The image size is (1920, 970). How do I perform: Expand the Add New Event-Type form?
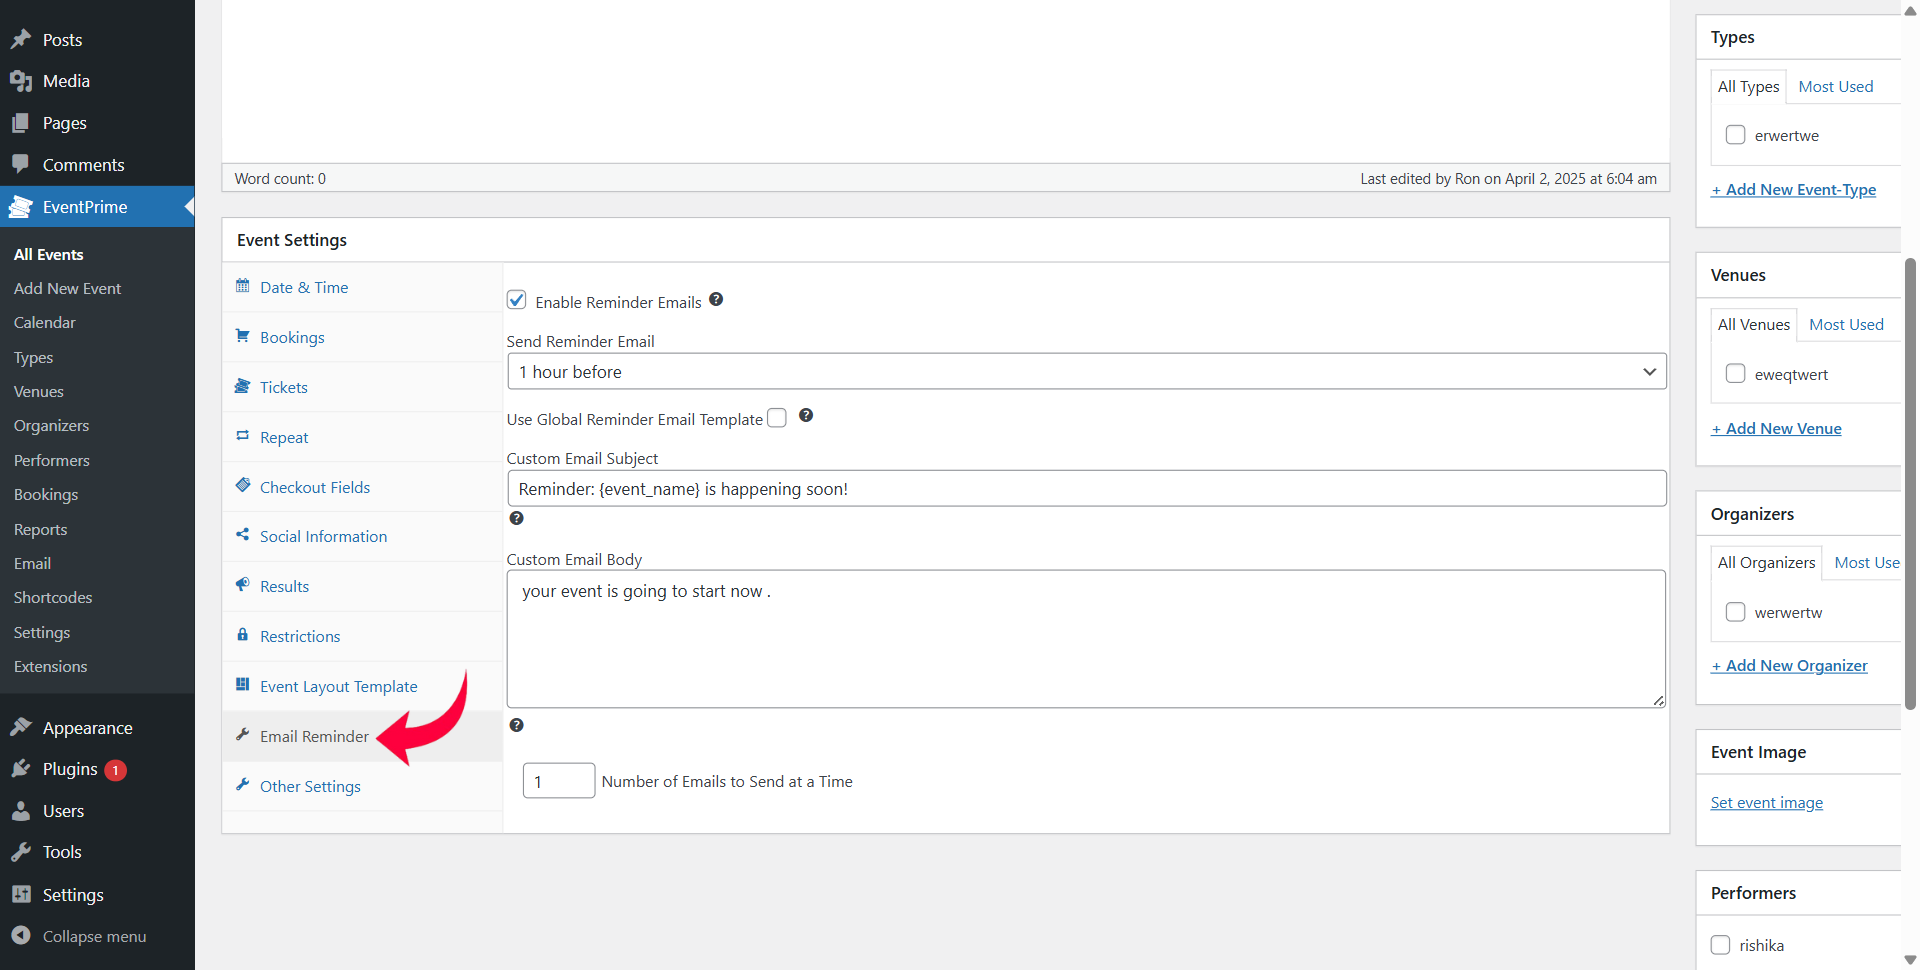1793,190
